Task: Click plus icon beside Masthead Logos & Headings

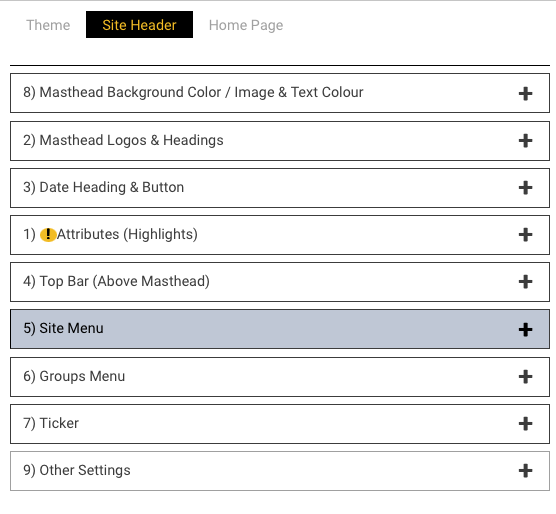Action: pos(525,141)
